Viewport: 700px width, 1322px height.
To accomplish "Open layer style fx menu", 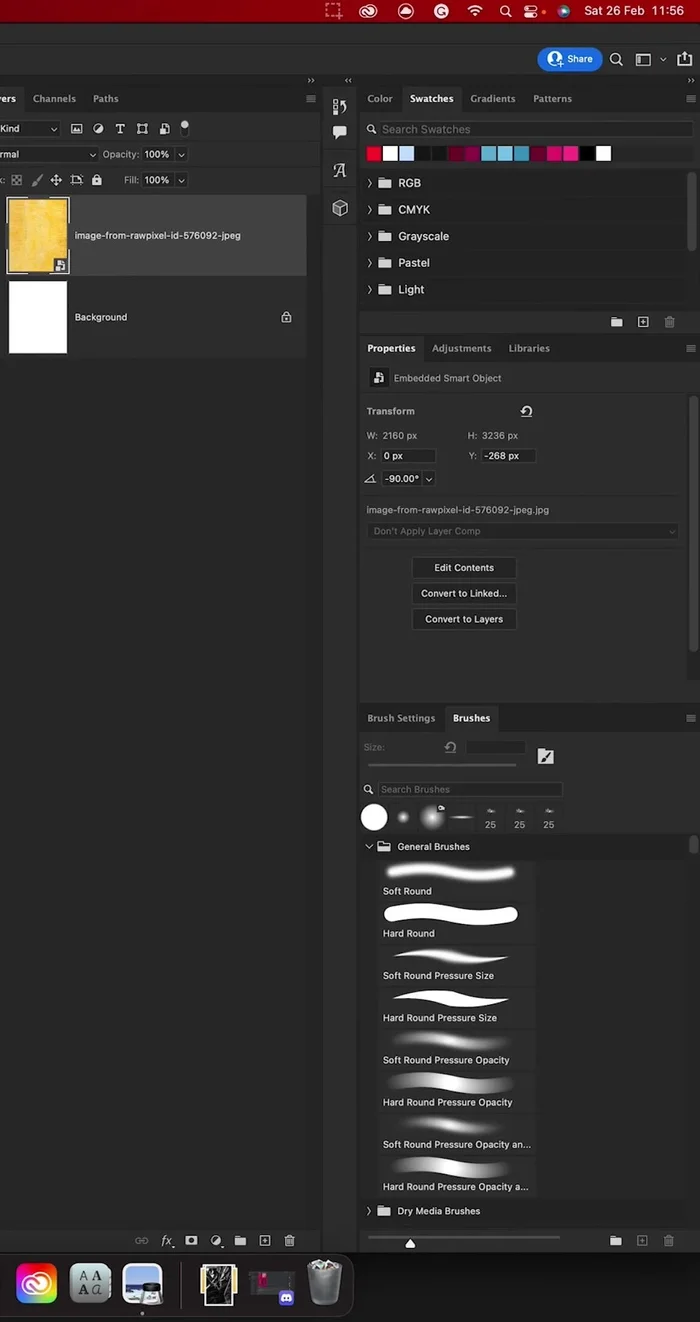I will point(167,1240).
